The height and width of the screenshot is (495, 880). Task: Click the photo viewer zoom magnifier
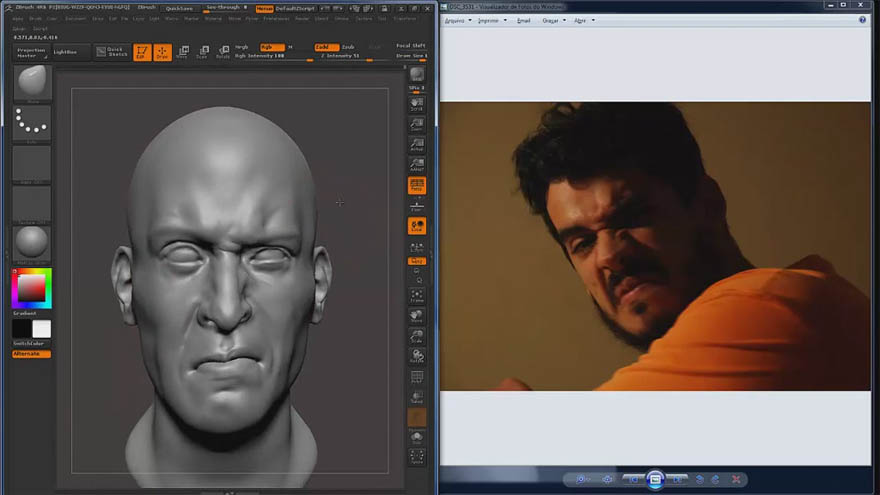coord(581,479)
